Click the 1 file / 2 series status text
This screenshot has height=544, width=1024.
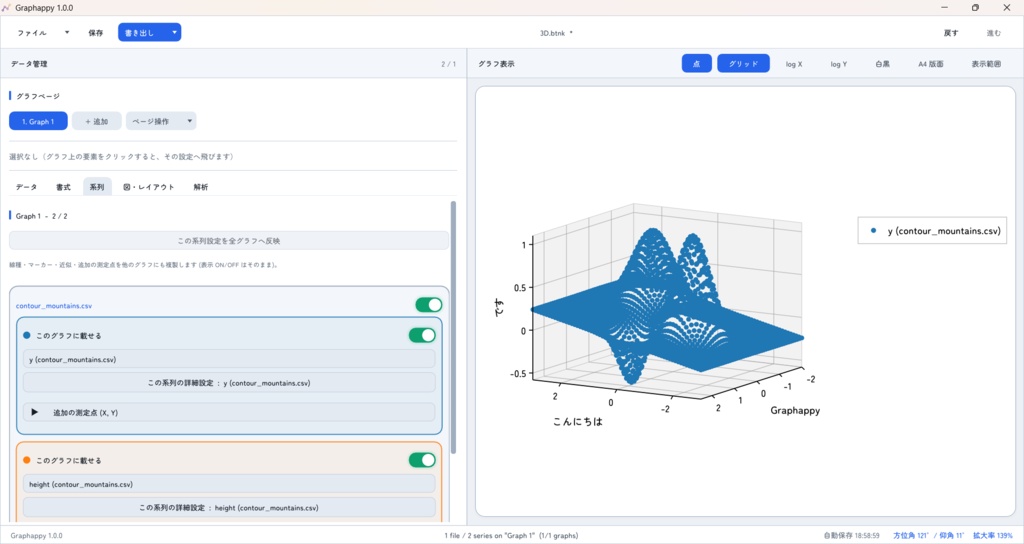(511, 536)
